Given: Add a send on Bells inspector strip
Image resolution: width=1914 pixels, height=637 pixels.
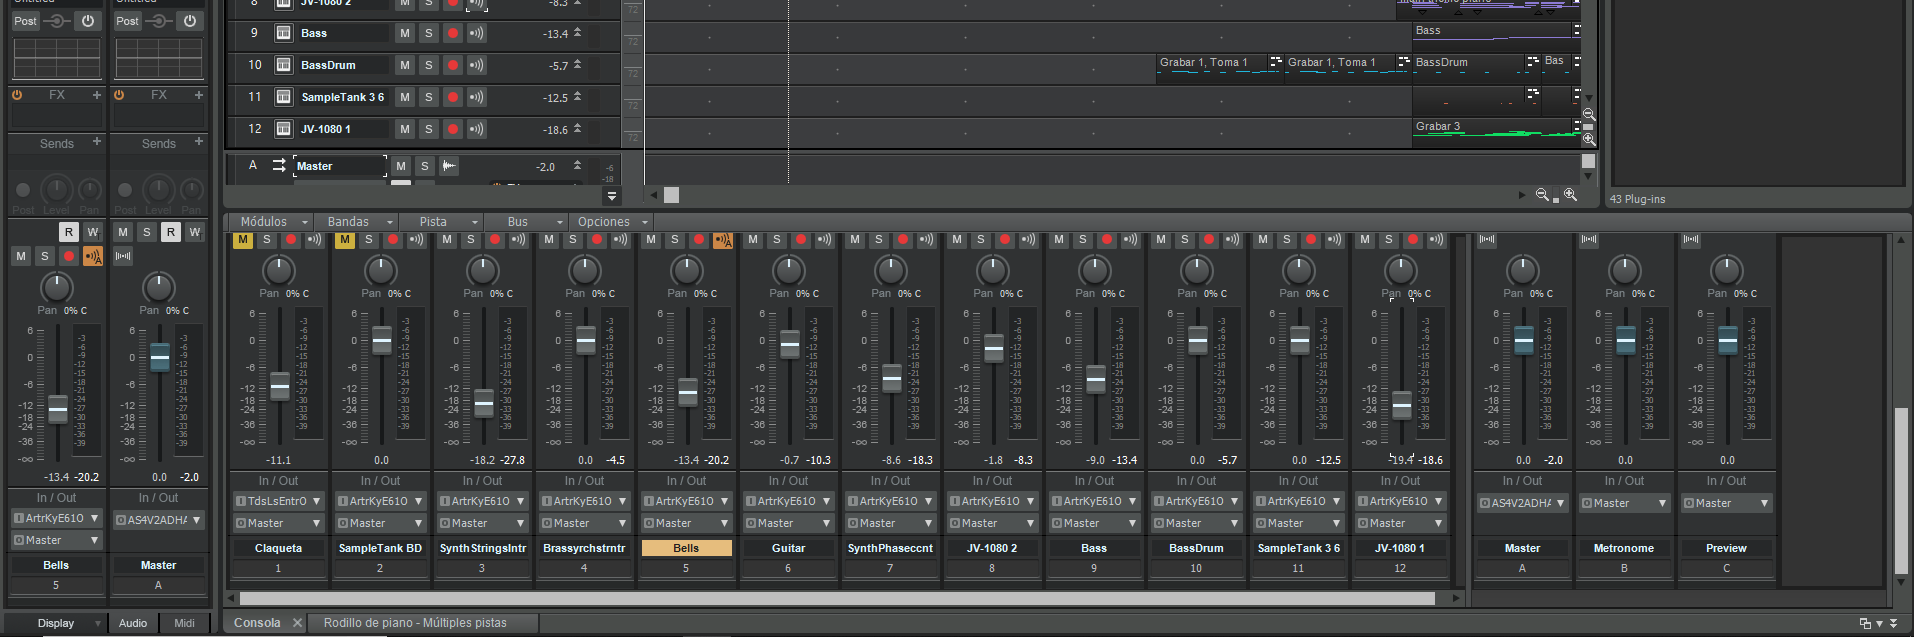Looking at the screenshot, I should (97, 142).
